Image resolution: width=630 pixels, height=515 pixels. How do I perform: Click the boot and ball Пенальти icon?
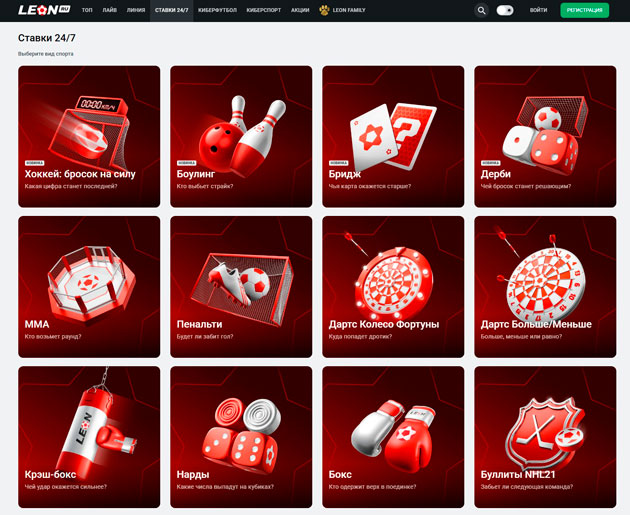pos(242,288)
